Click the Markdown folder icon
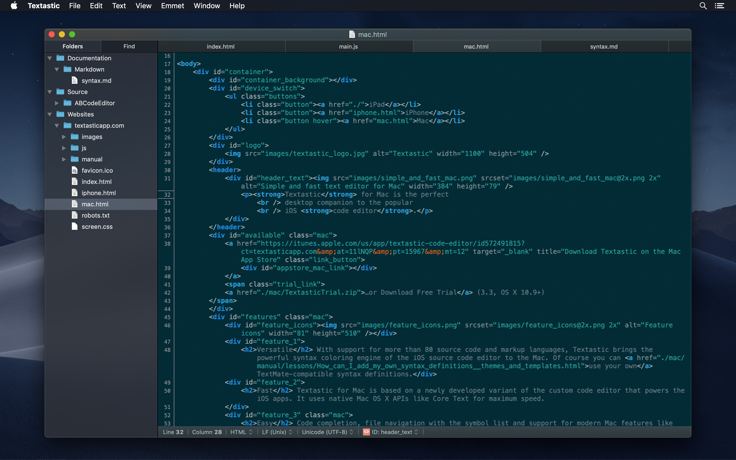The width and height of the screenshot is (736, 460). coord(67,69)
